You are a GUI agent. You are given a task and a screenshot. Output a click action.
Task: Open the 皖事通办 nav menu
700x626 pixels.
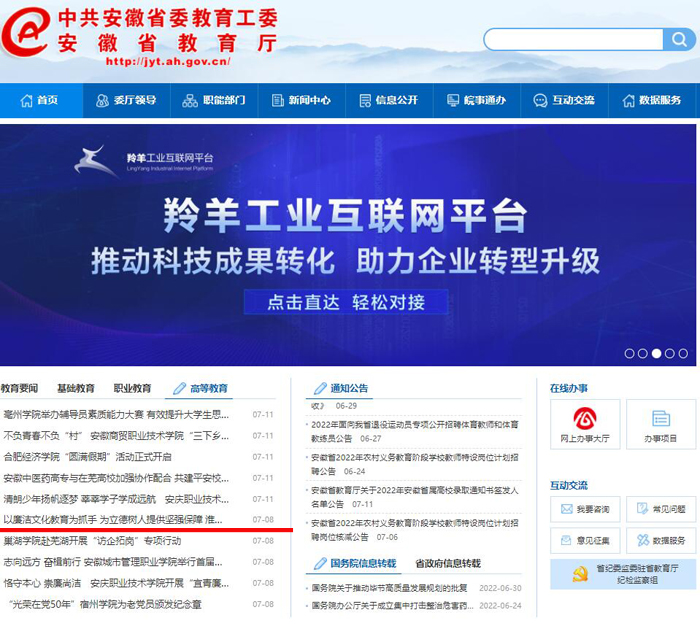476,100
